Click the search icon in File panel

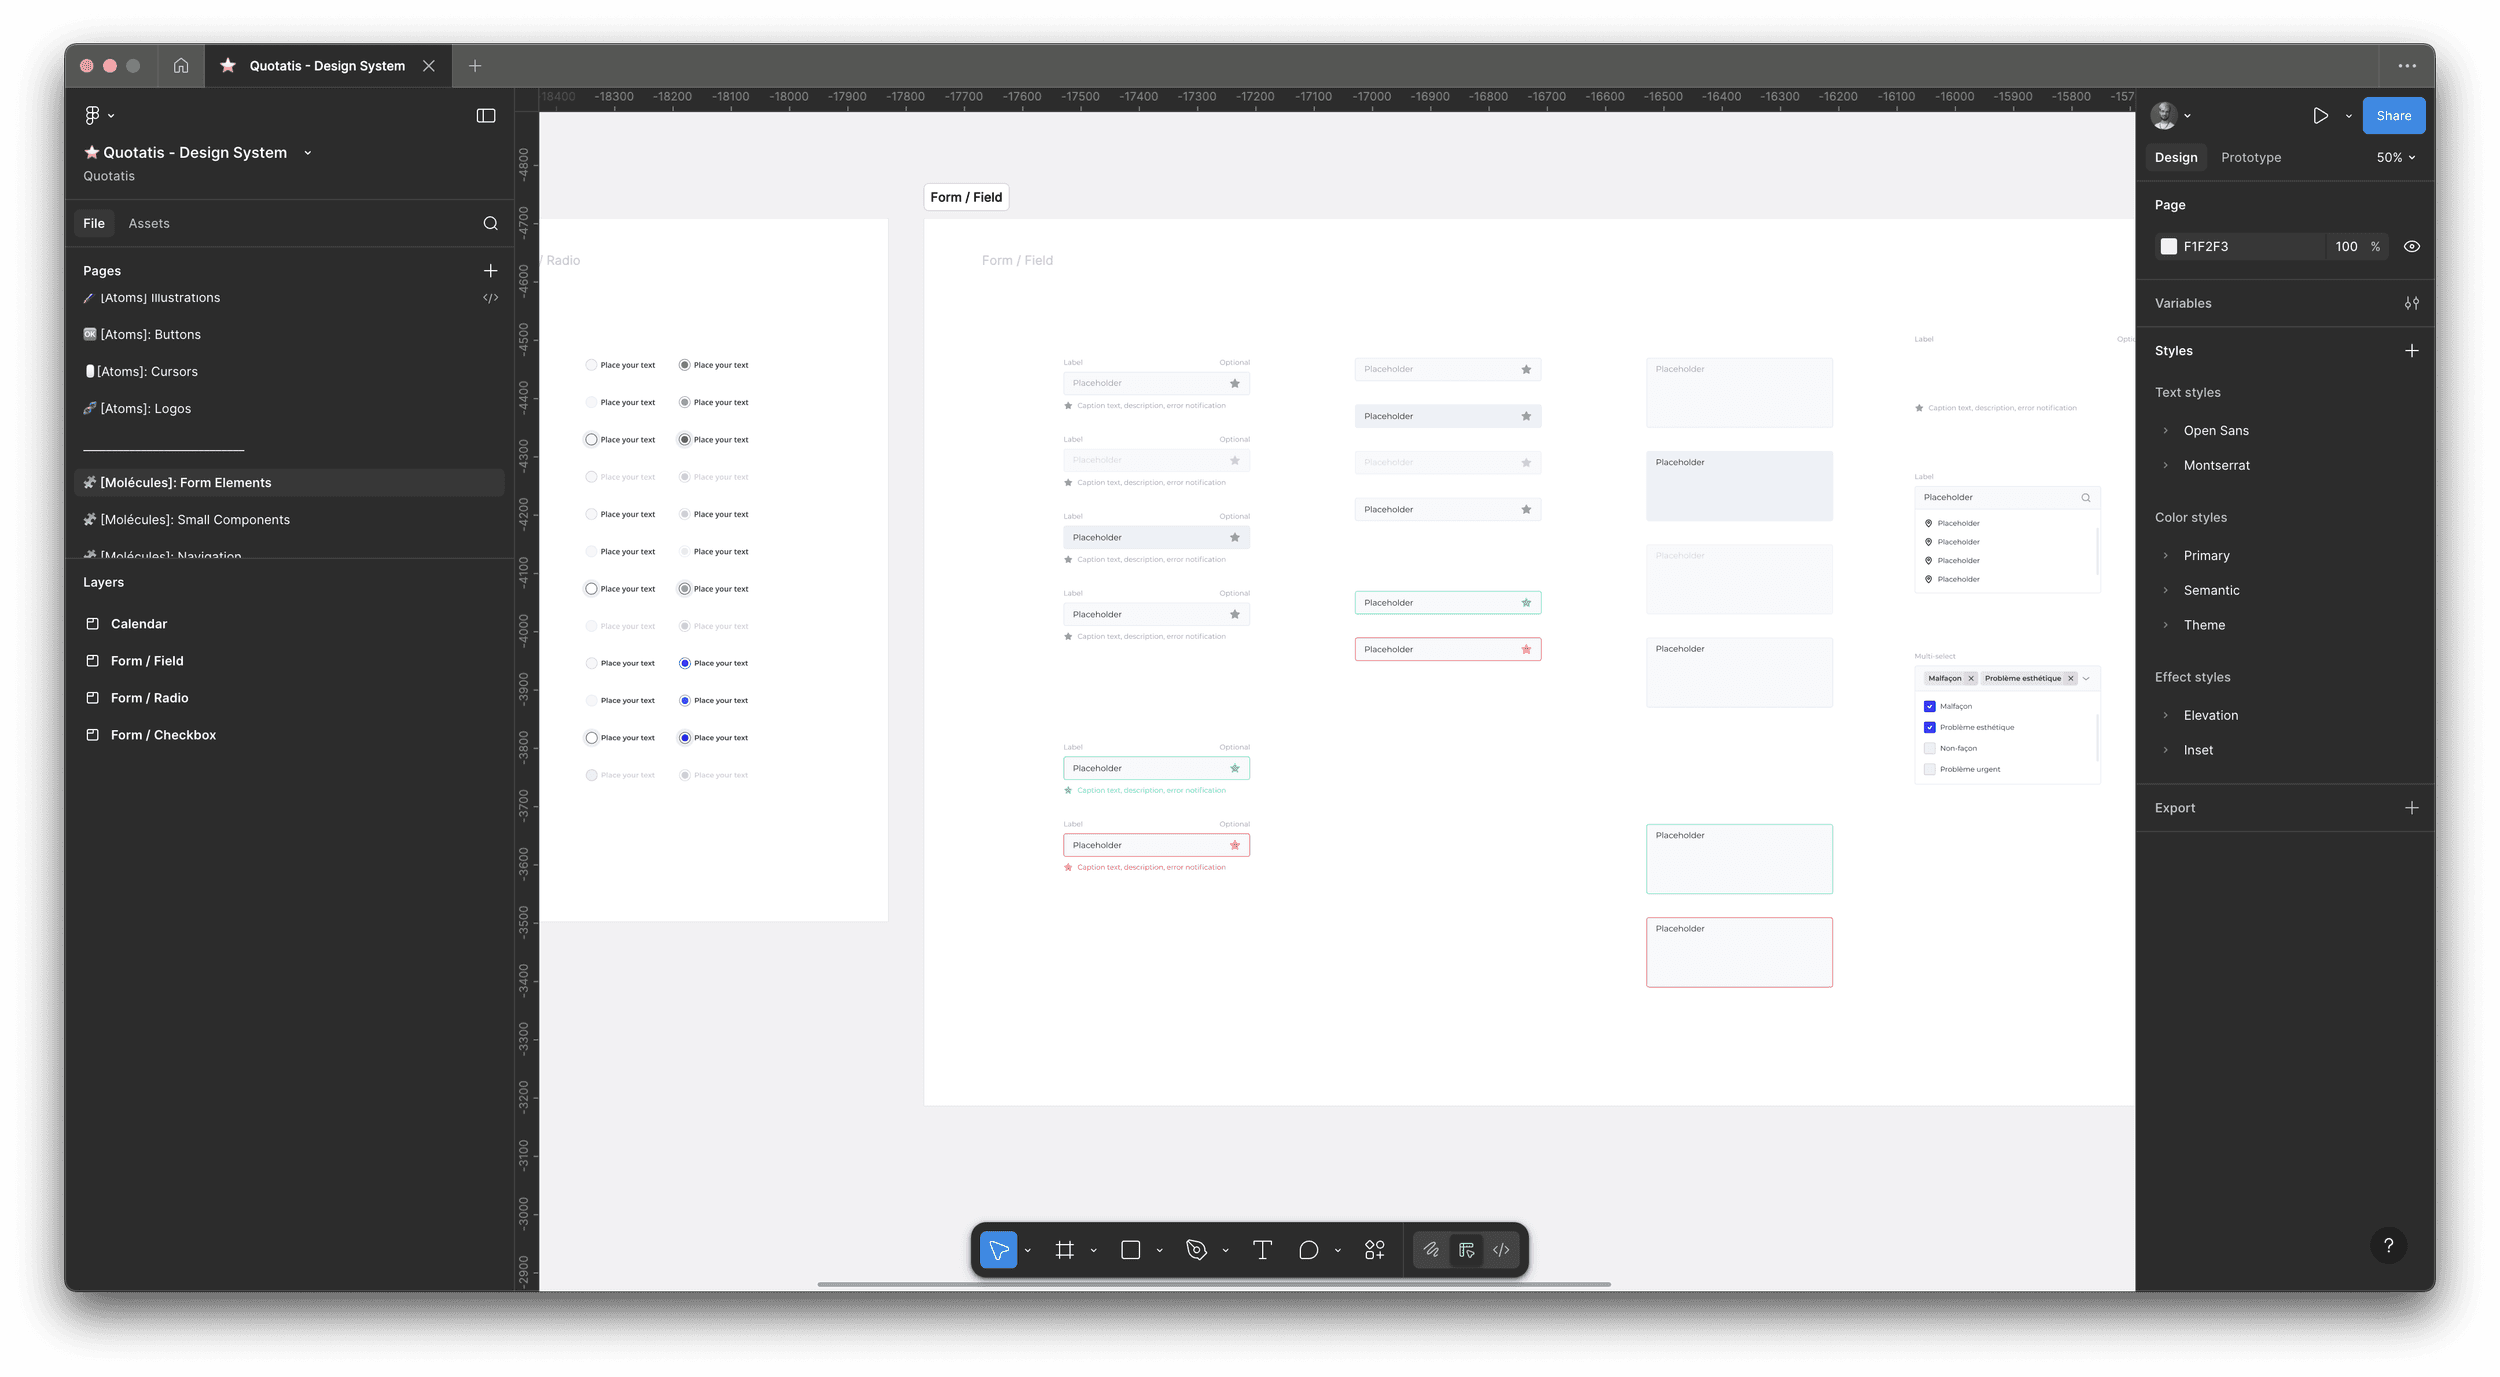(x=490, y=223)
